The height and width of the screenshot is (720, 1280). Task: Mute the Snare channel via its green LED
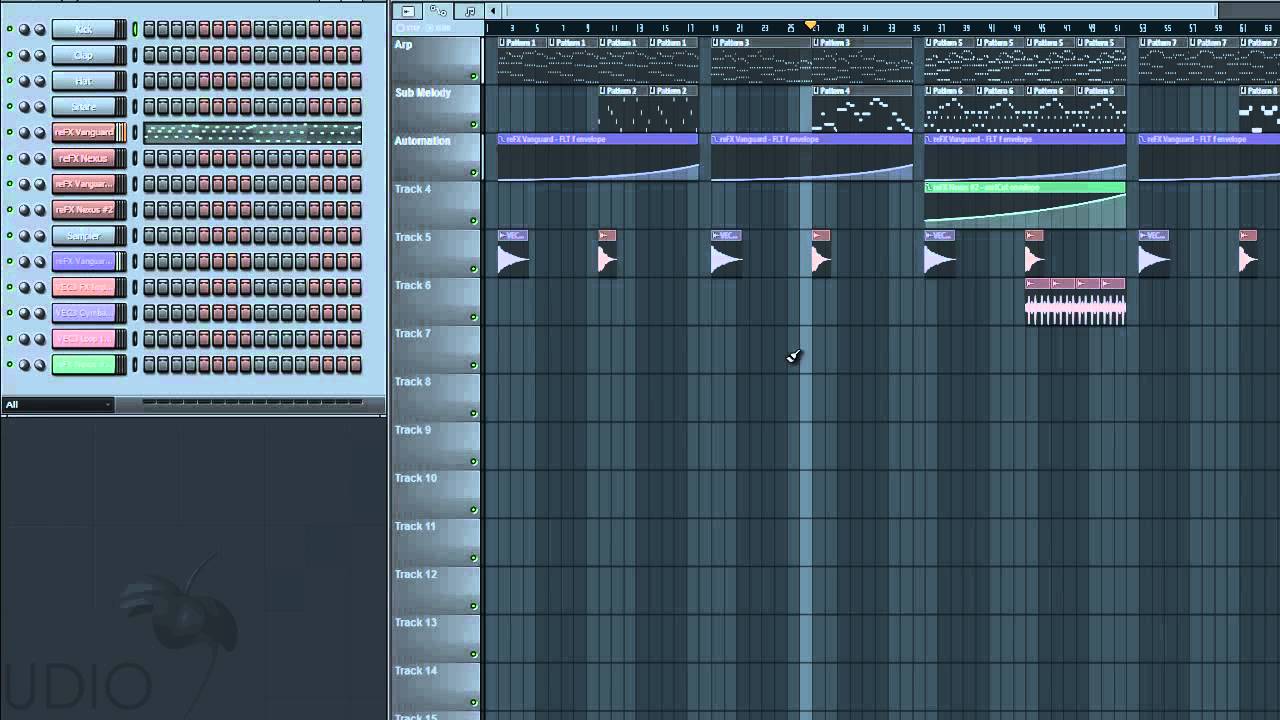[x=10, y=107]
